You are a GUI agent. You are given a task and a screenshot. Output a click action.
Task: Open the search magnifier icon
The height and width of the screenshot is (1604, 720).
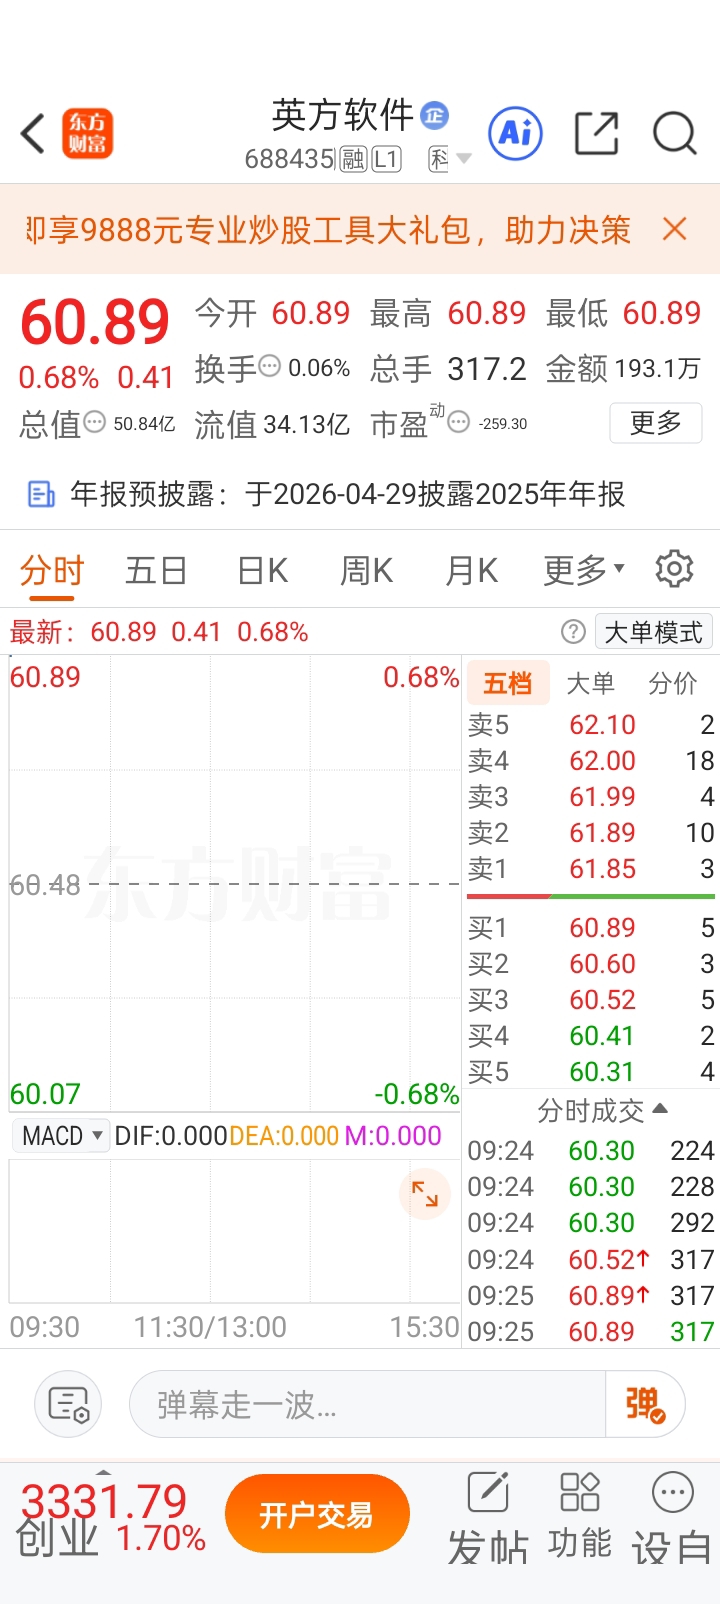click(675, 133)
